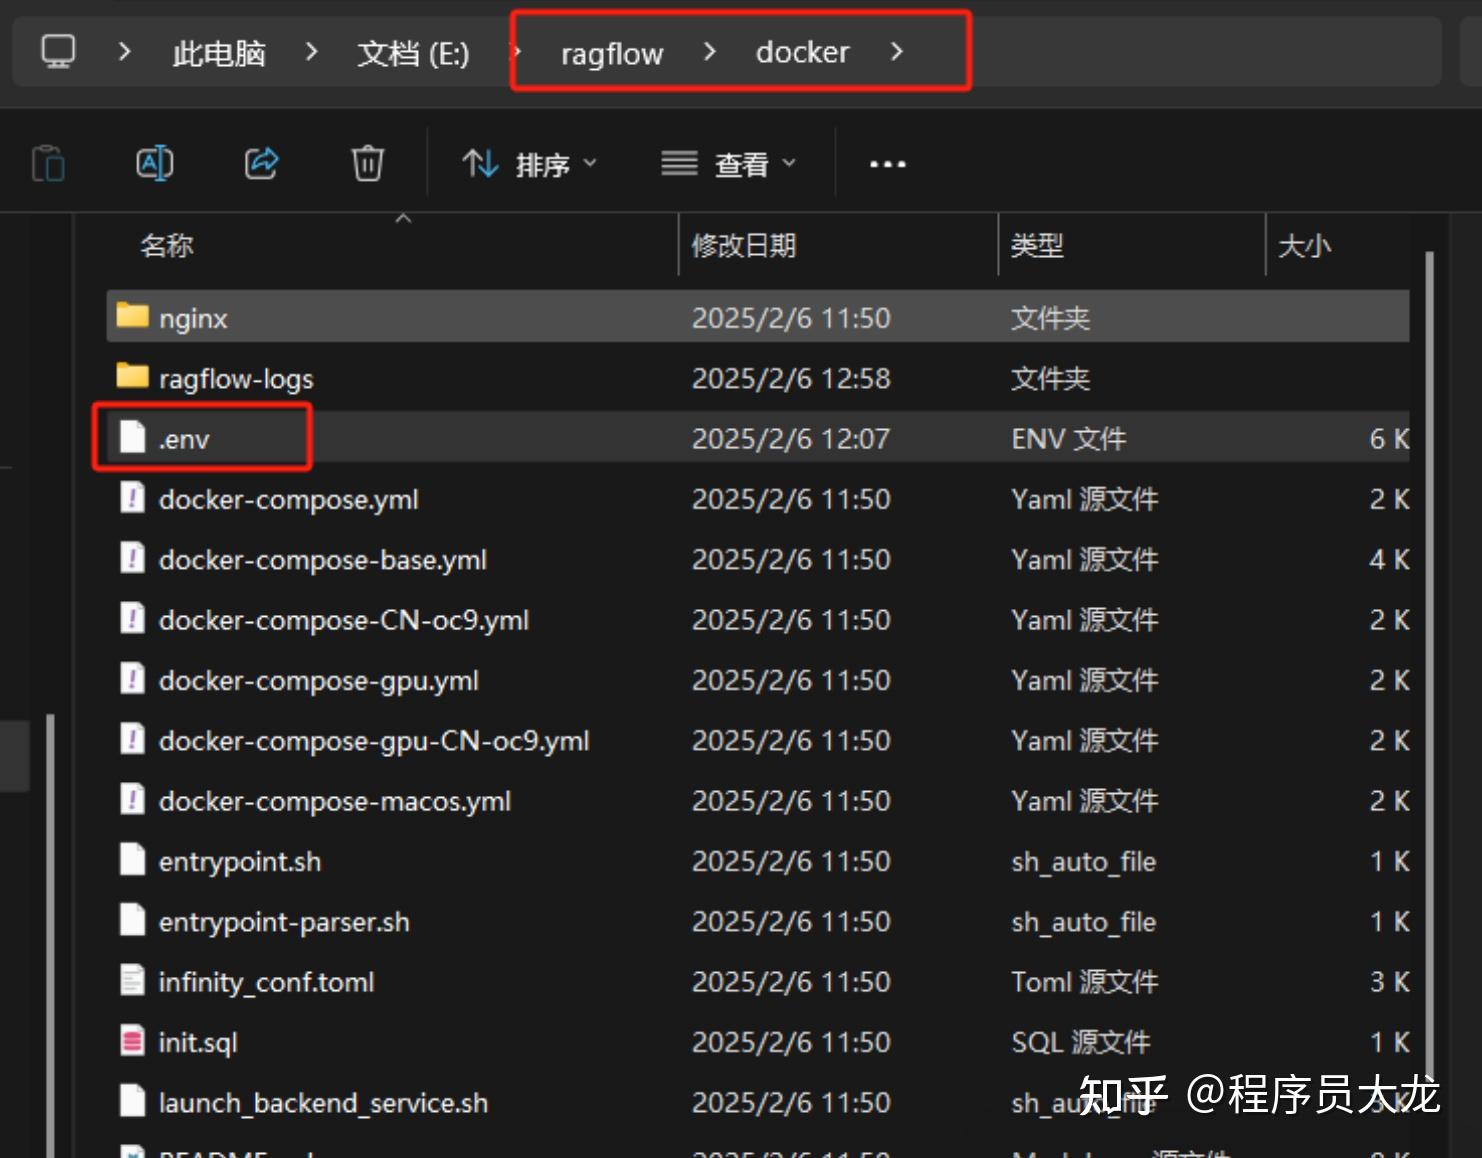Click the docker-compose.yml yaml file icon

click(133, 498)
